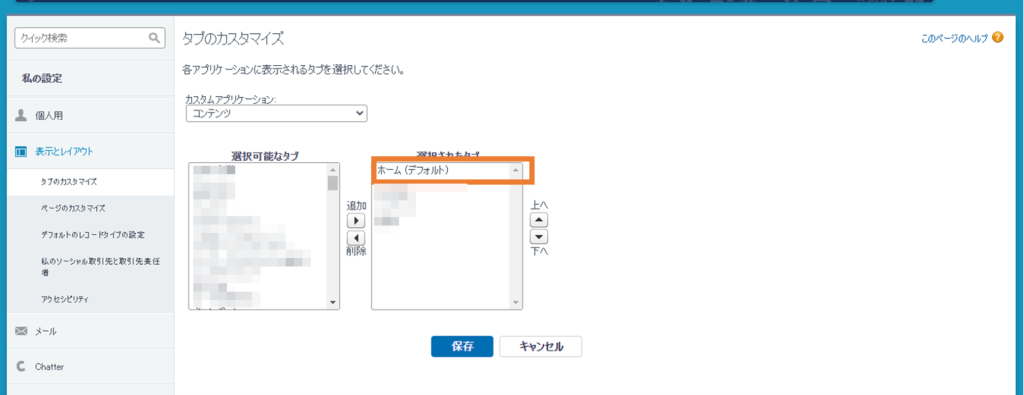
Task: Select ページのカスタマイズ in the sidebar
Action: point(72,208)
